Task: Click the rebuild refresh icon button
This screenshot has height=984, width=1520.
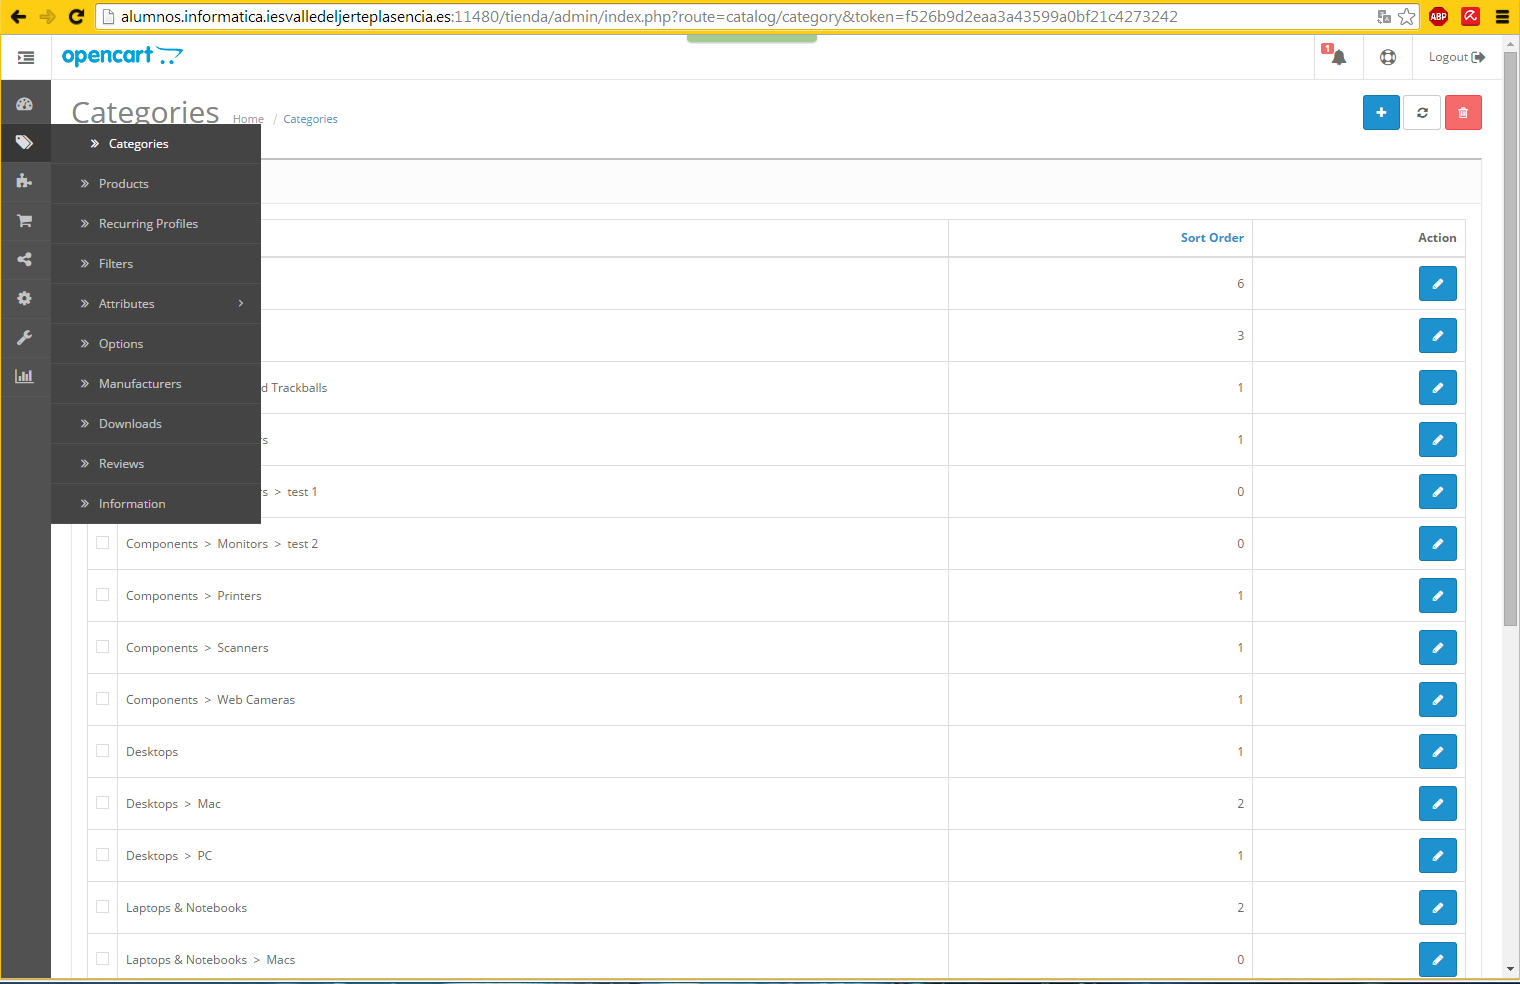Action: click(1422, 113)
